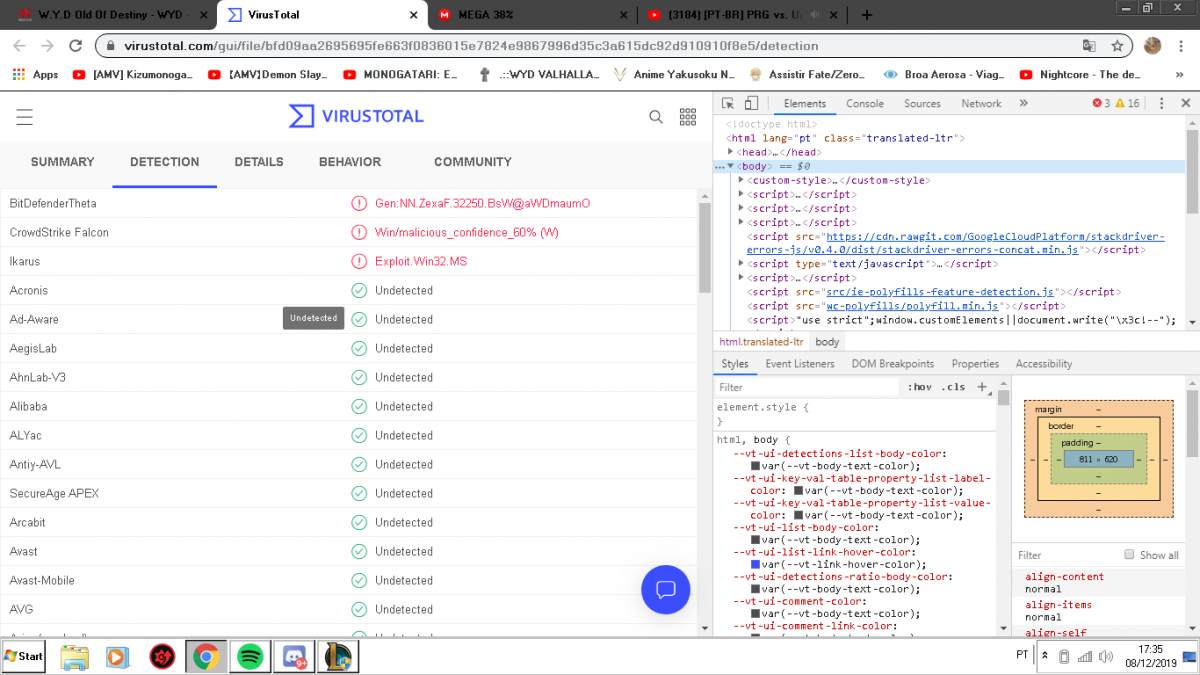Open the Event Listeners pane tab

[800, 364]
